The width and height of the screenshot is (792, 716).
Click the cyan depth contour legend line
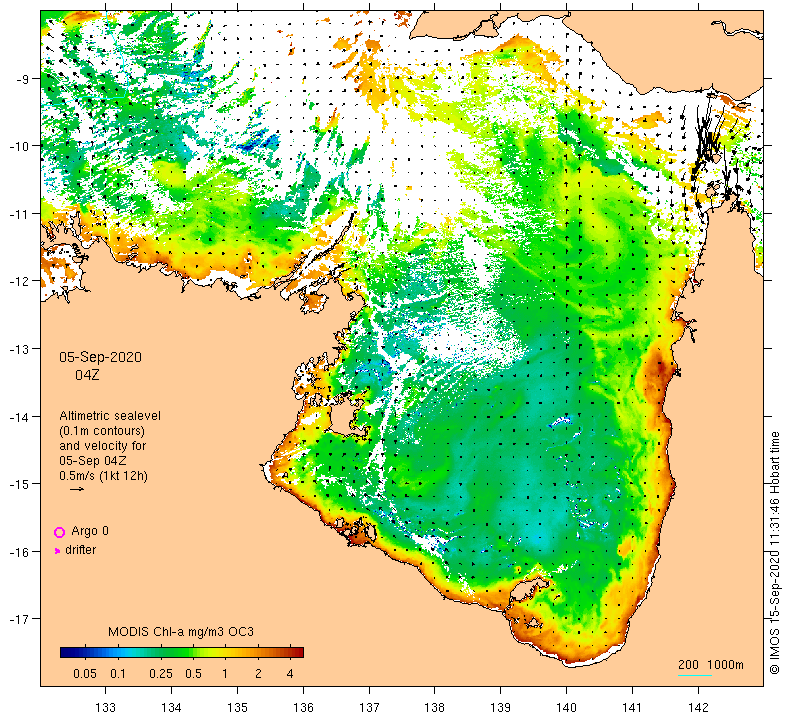tap(695, 675)
